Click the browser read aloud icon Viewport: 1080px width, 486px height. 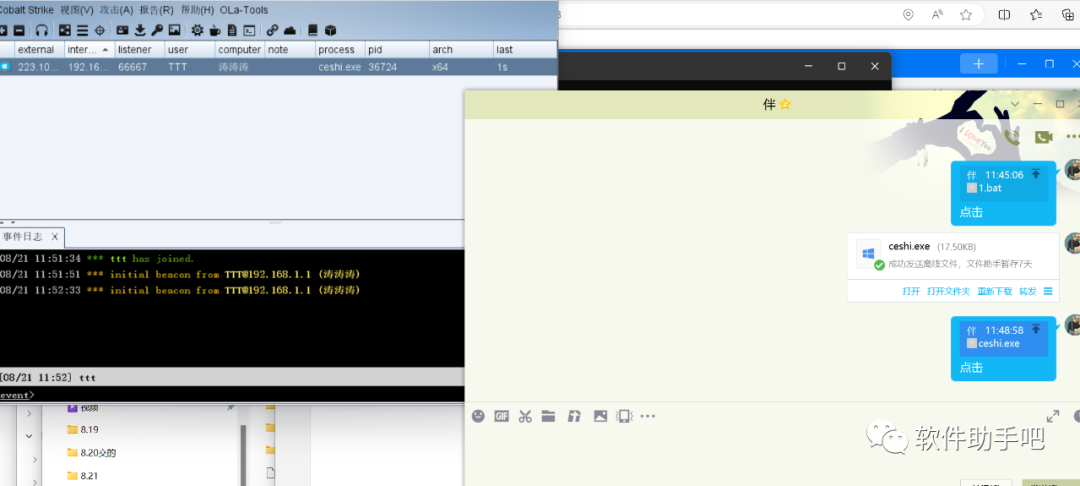tap(937, 14)
